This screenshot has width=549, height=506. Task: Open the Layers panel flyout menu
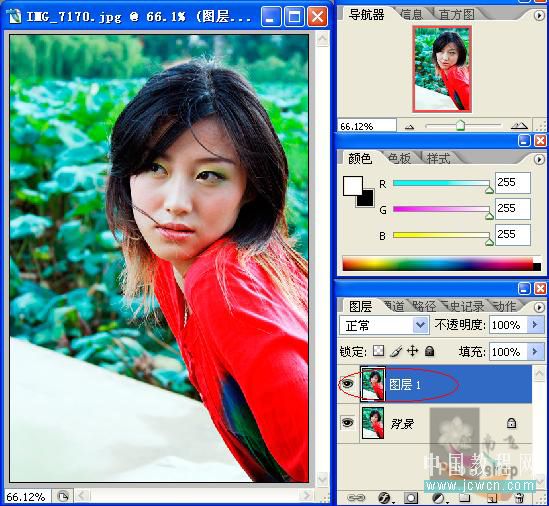coord(539,307)
